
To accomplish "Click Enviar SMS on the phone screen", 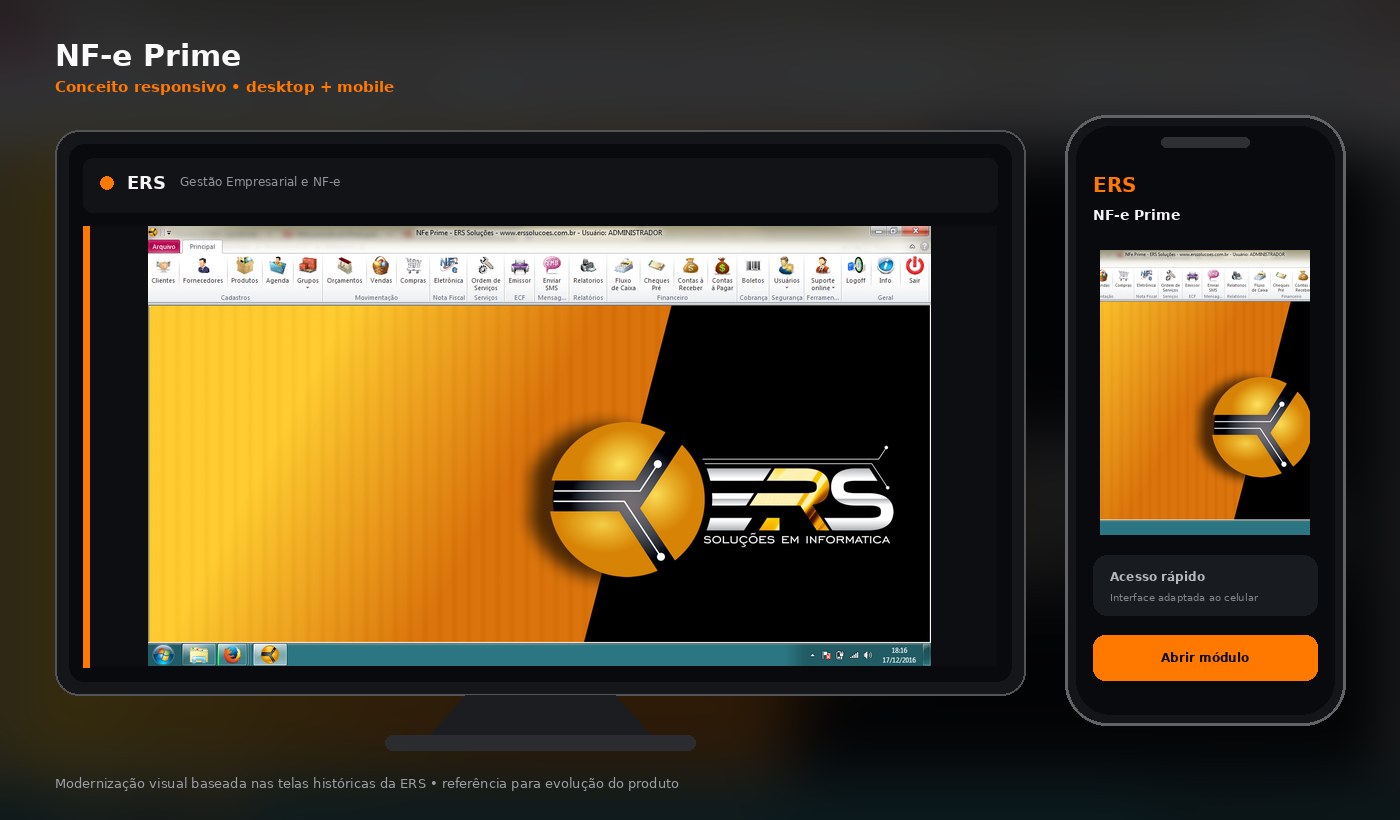I will (x=1213, y=280).
